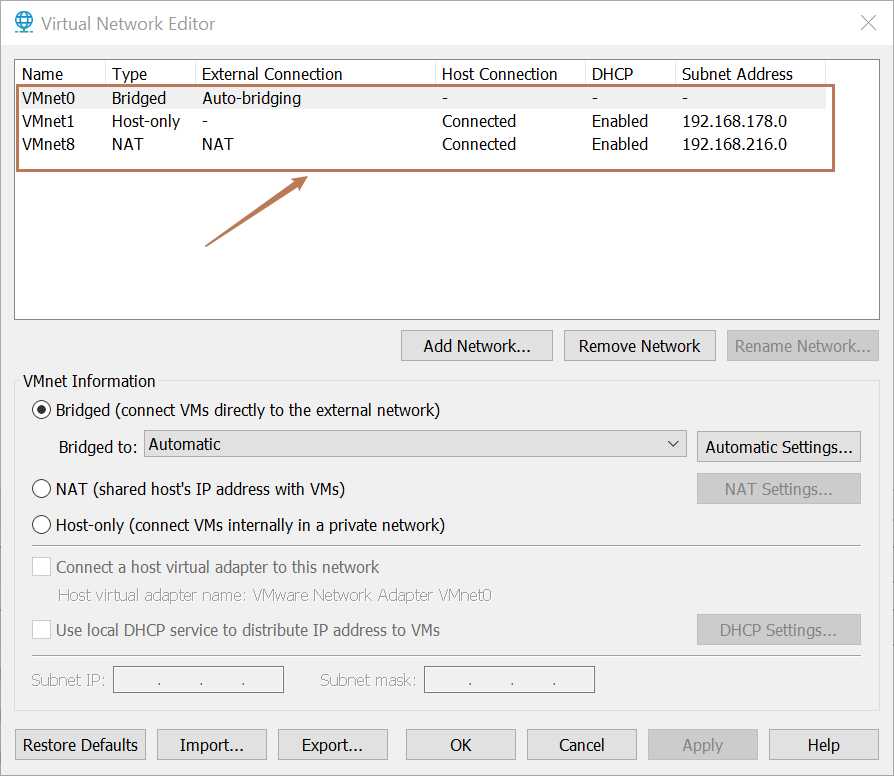Viewport: 894px width, 776px height.
Task: Click subnet address 192.168.178.0
Action: tap(734, 121)
